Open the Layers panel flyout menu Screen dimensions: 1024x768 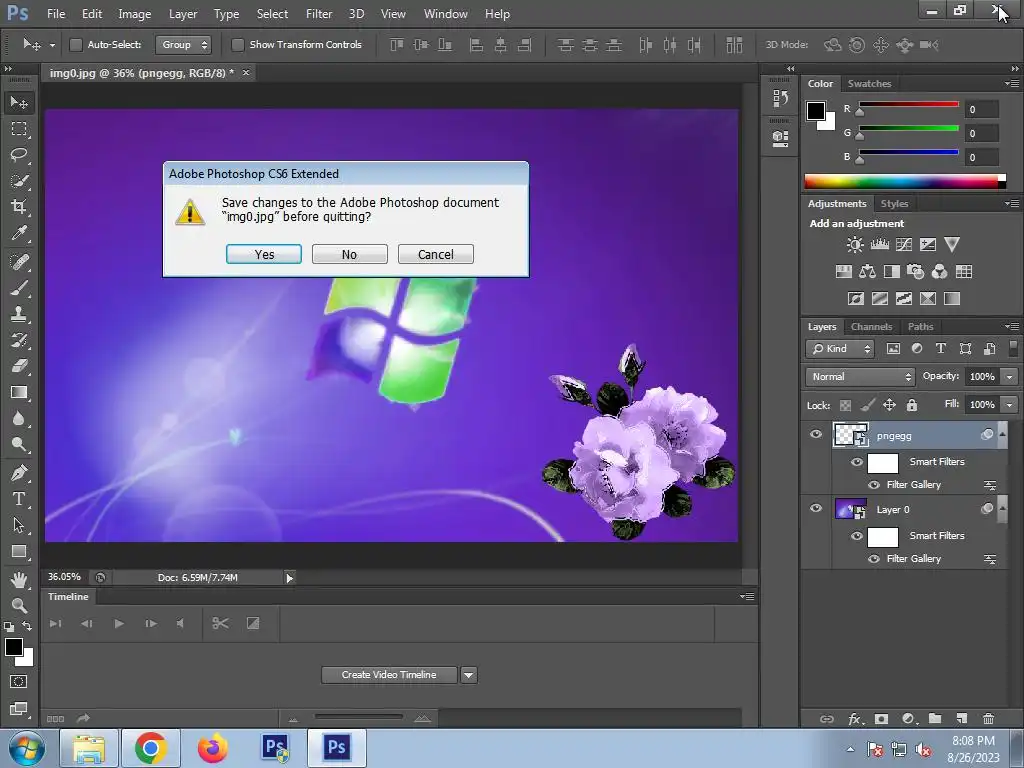click(1012, 327)
